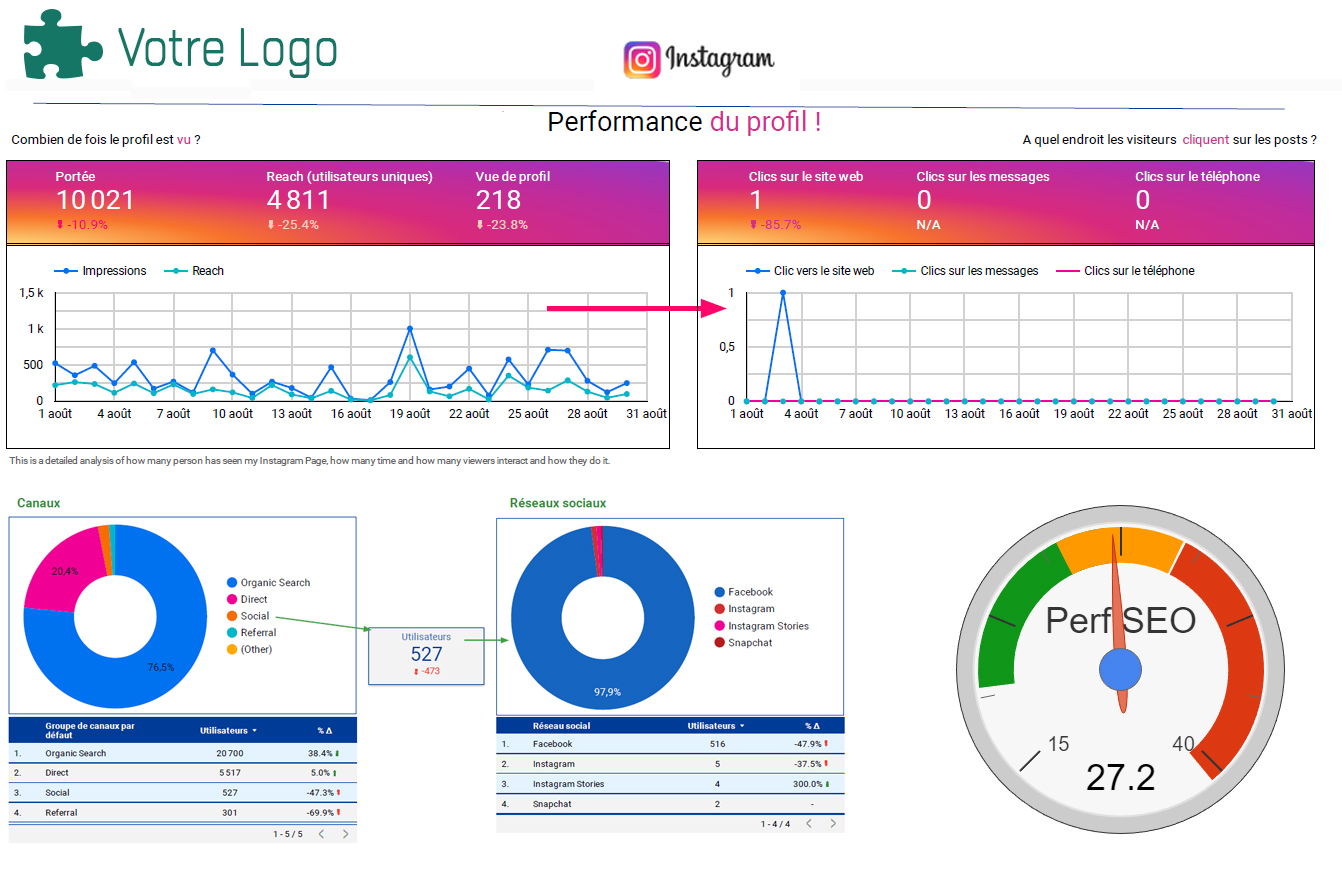Click the 19 août peak on Impressions line
Viewport: 1342px width, 870px height.
tap(410, 328)
